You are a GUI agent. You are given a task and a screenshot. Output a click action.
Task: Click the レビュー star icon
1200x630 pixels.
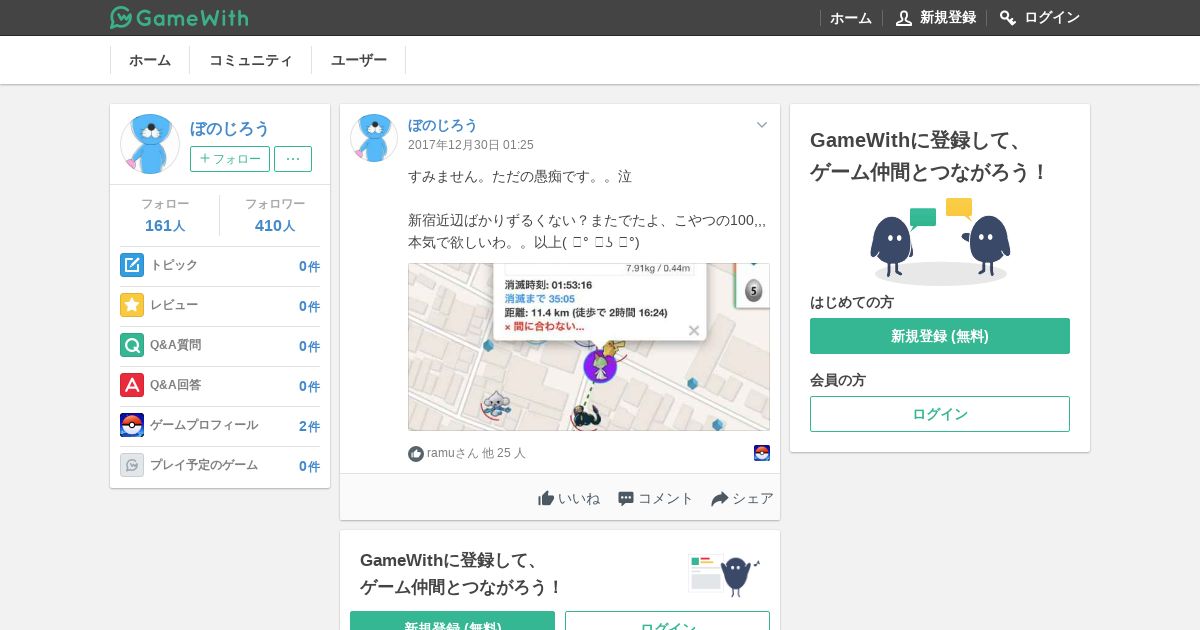(132, 305)
